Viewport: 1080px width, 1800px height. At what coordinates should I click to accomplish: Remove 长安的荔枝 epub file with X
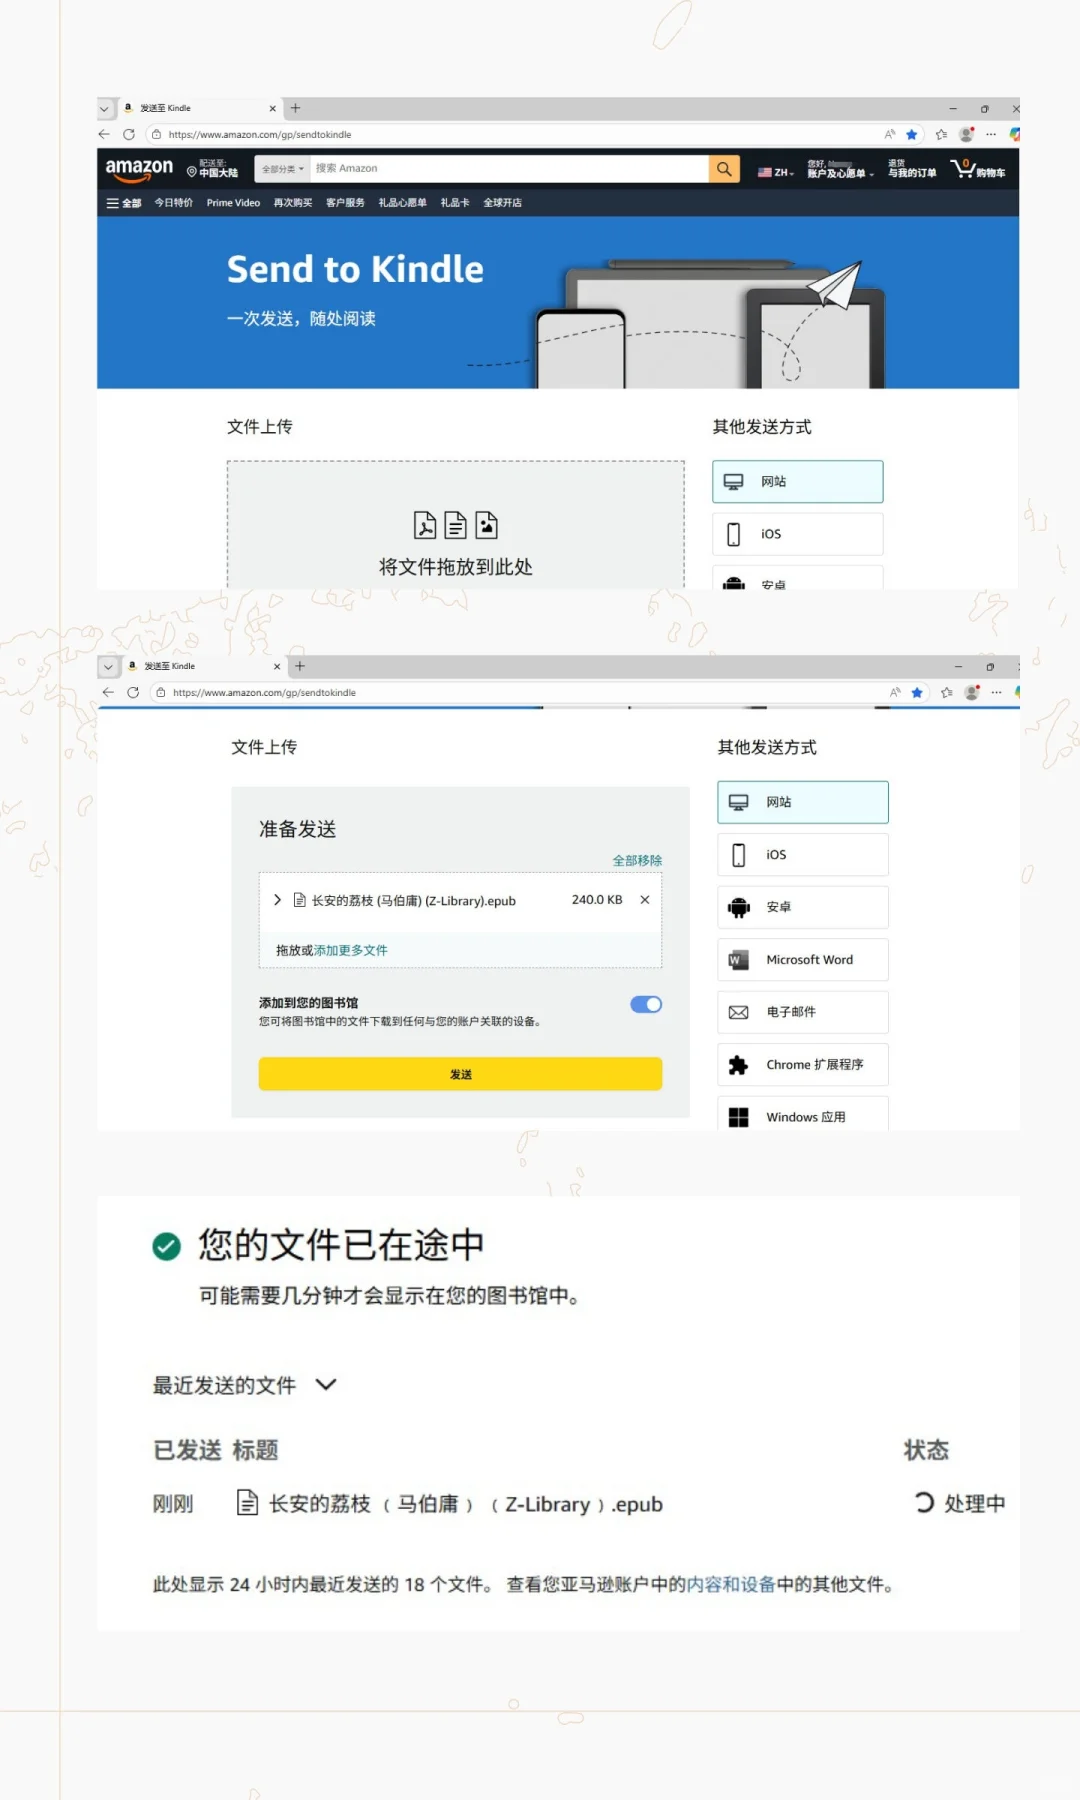pyautogui.click(x=645, y=900)
